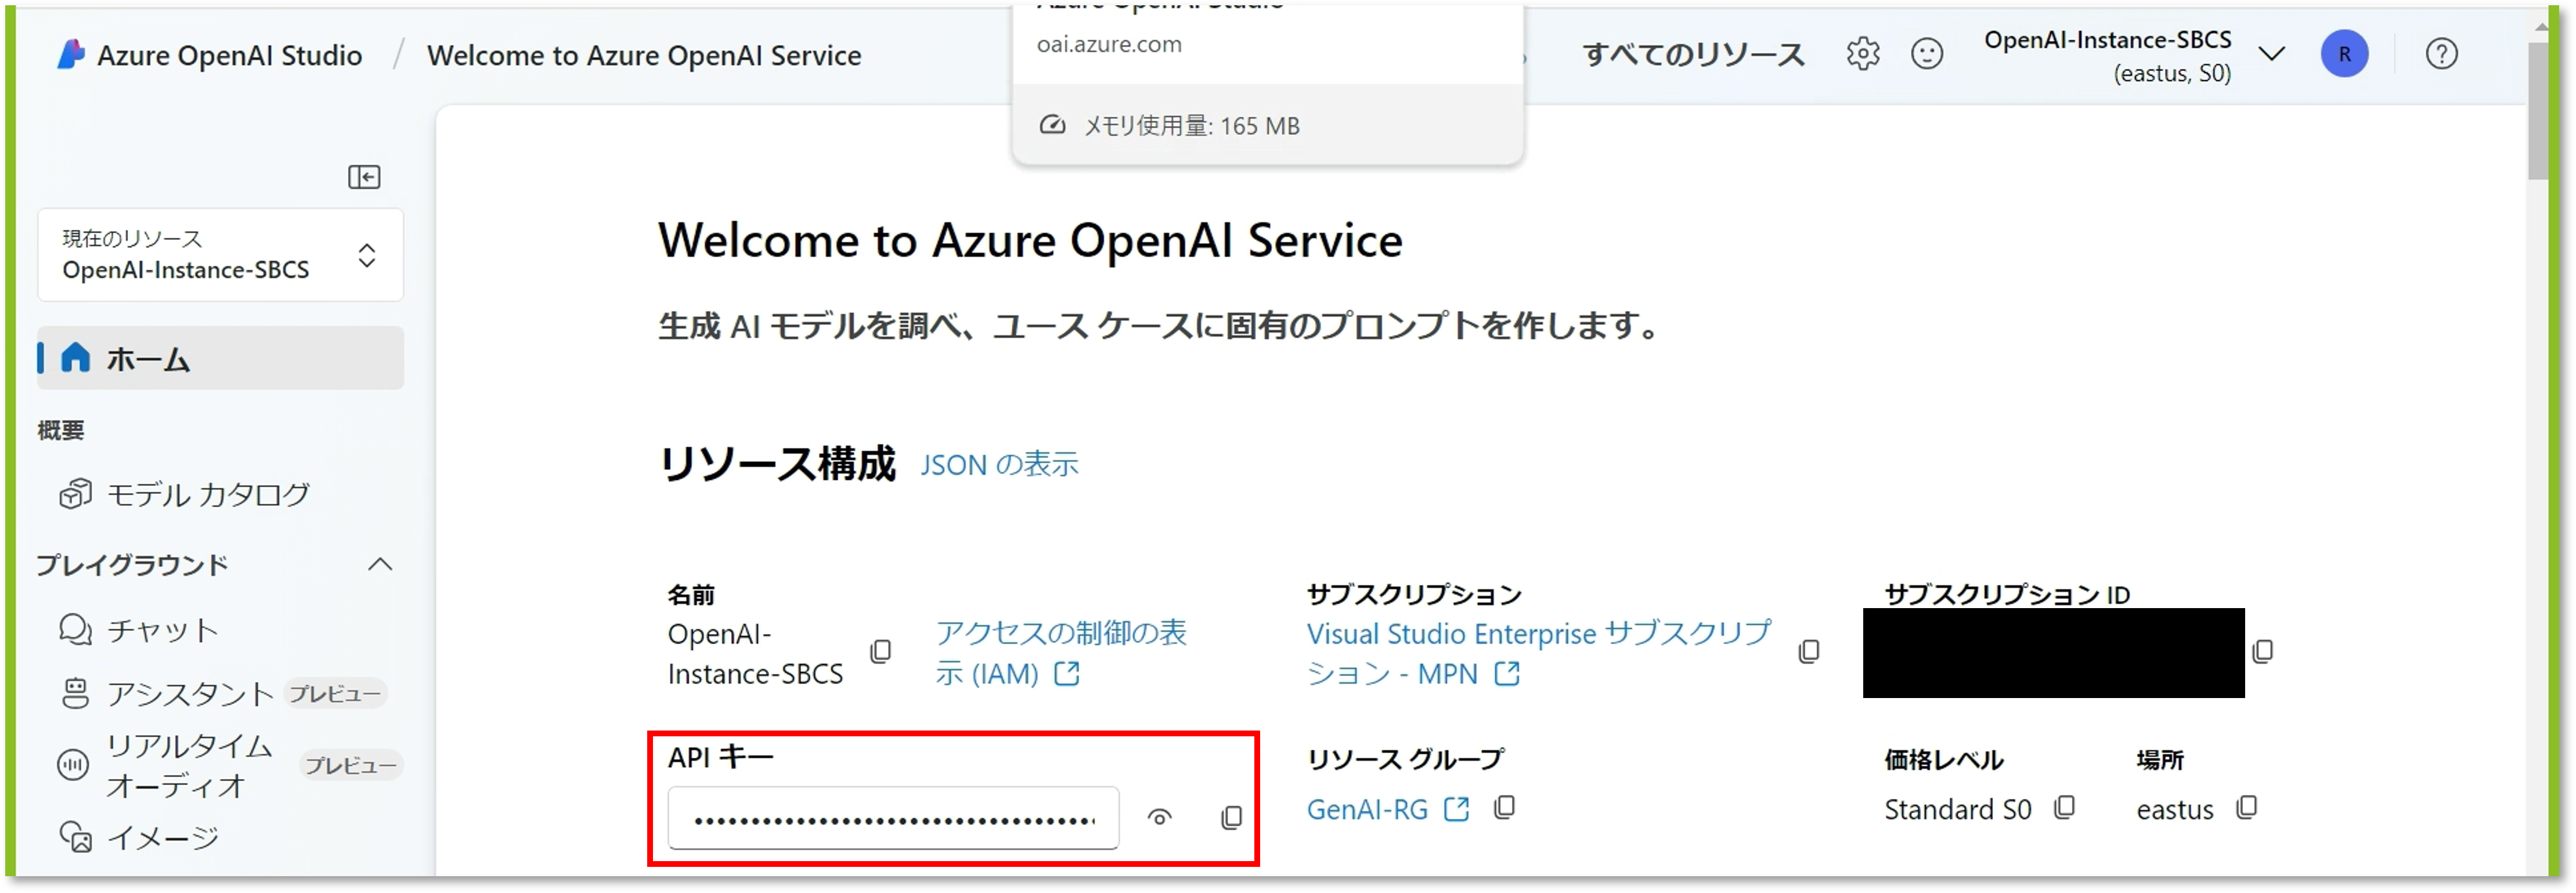Copy the API キー value
This screenshot has height=893, width=2576.
1231,818
